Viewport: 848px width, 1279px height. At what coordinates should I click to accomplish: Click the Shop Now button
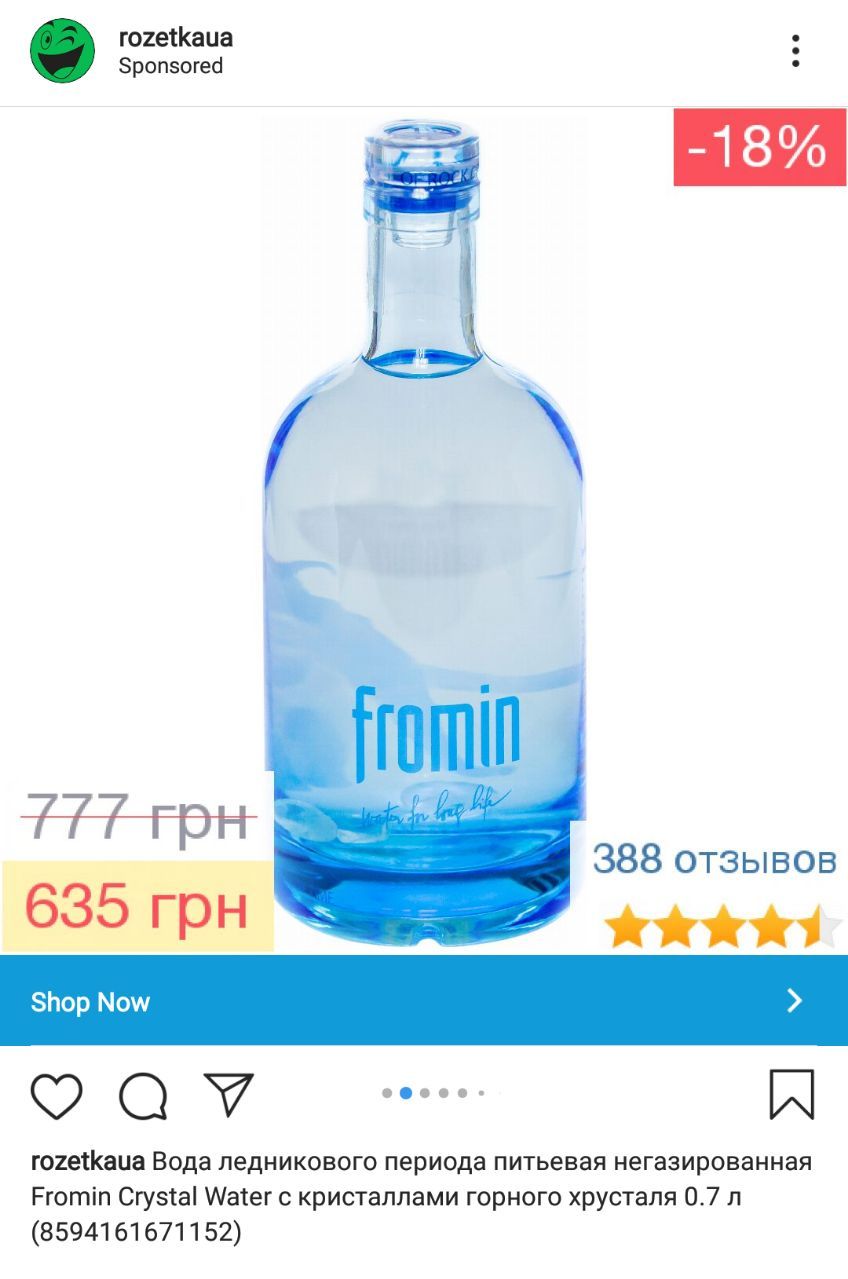[x=424, y=1001]
